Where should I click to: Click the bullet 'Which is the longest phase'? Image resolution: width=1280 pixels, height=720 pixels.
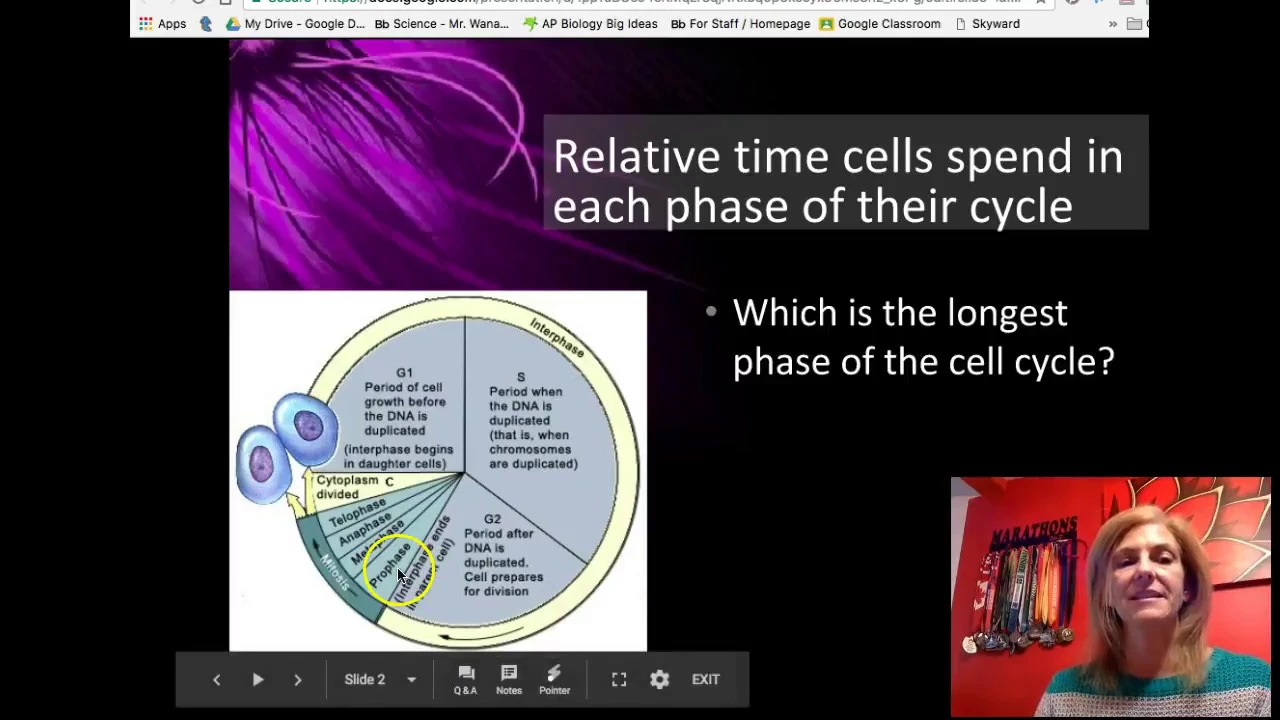click(x=923, y=337)
